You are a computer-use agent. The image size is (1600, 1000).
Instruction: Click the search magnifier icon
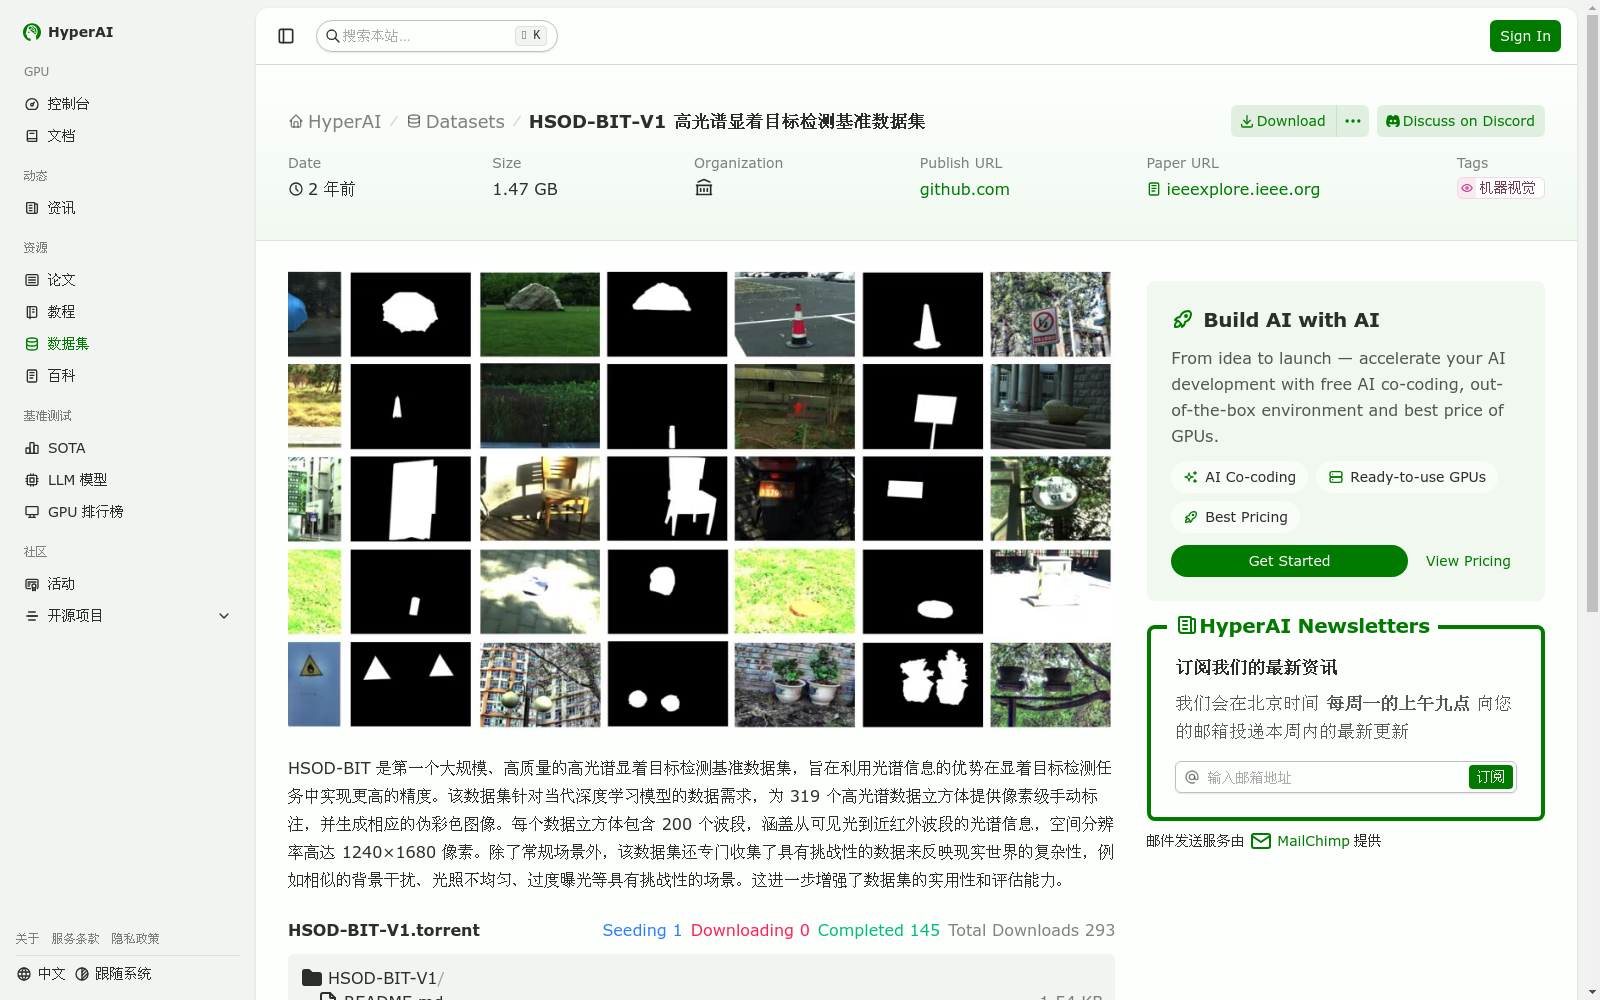tap(333, 36)
